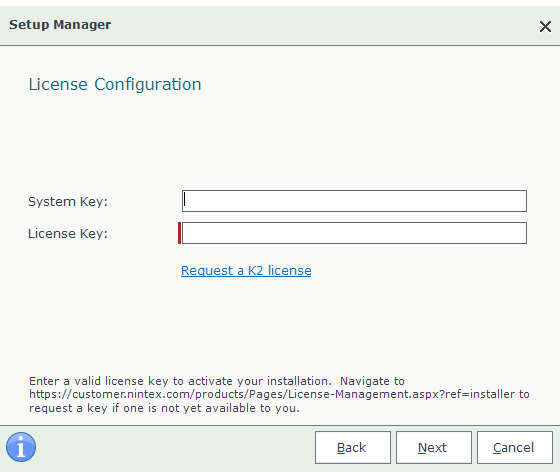Abort setup with the Cancel button
The height and width of the screenshot is (472, 560).
[515, 447]
